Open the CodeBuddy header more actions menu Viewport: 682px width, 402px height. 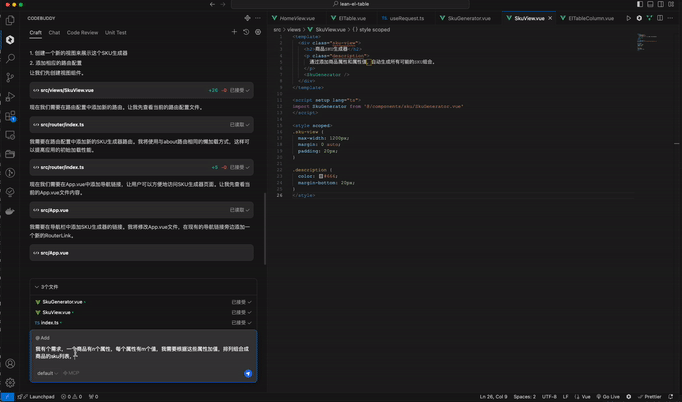258,18
